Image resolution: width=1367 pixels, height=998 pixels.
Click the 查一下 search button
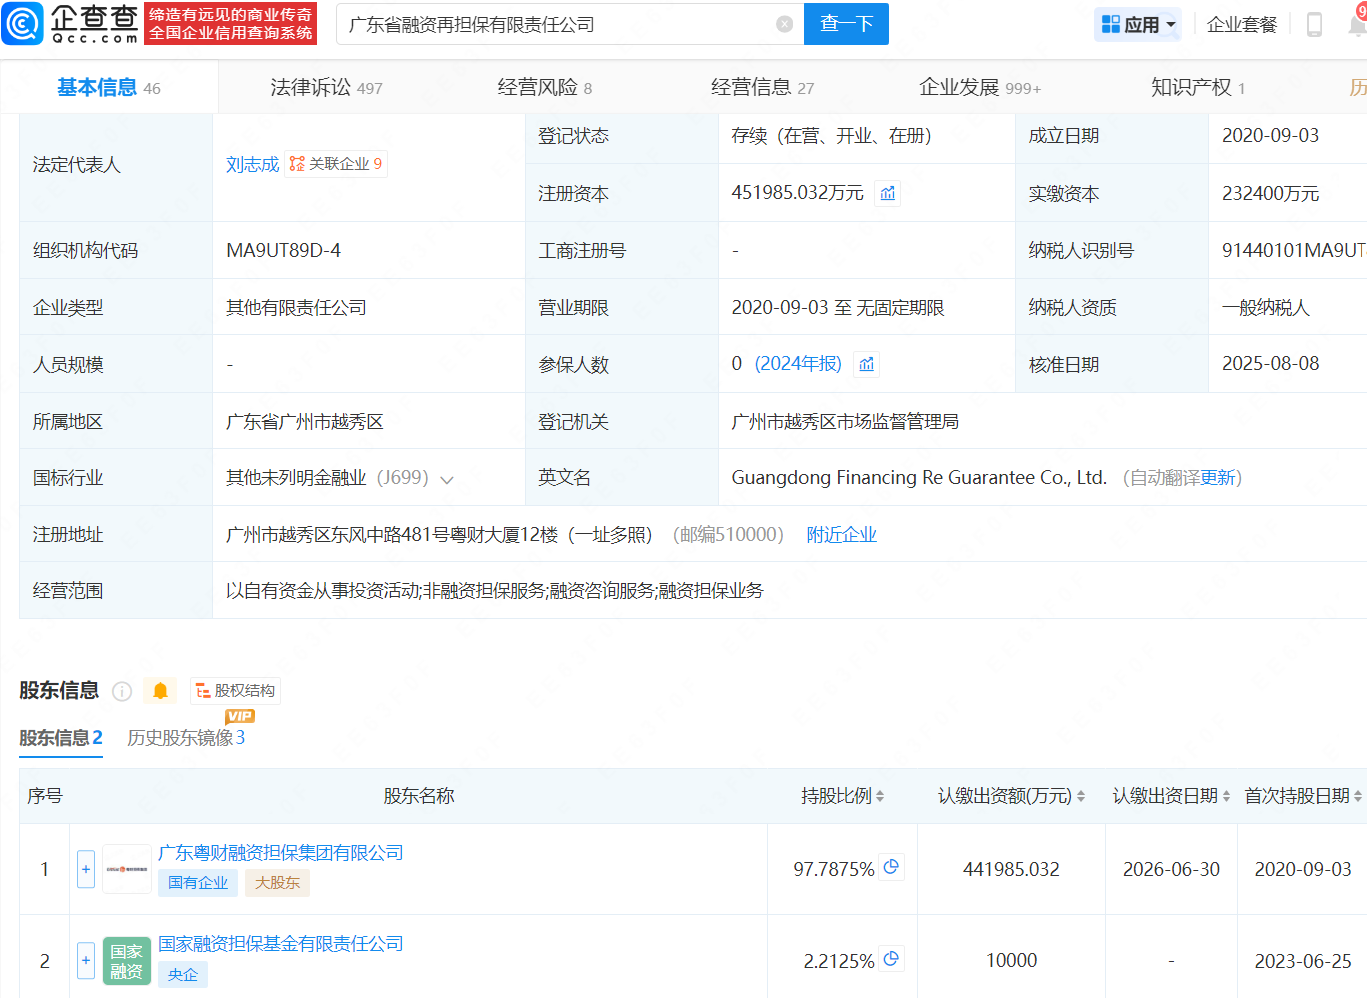846,24
